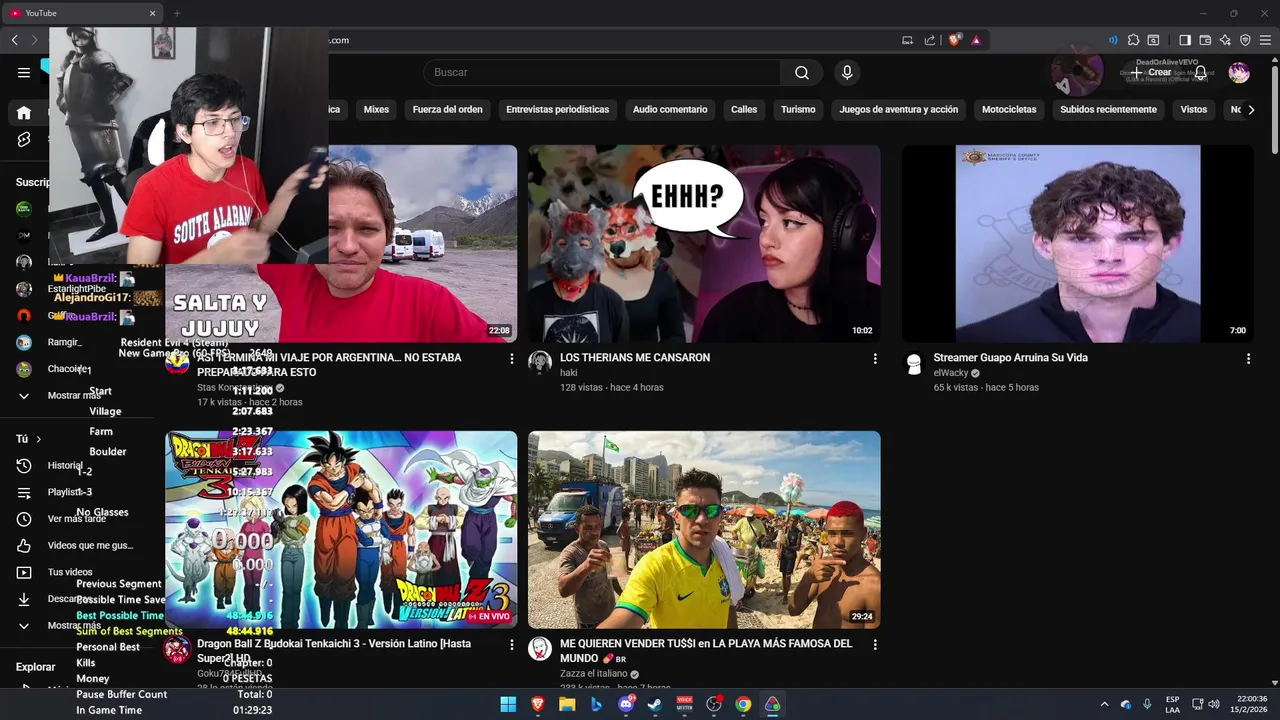
Task: Open browser extensions puzzle icon
Action: click(x=1133, y=40)
